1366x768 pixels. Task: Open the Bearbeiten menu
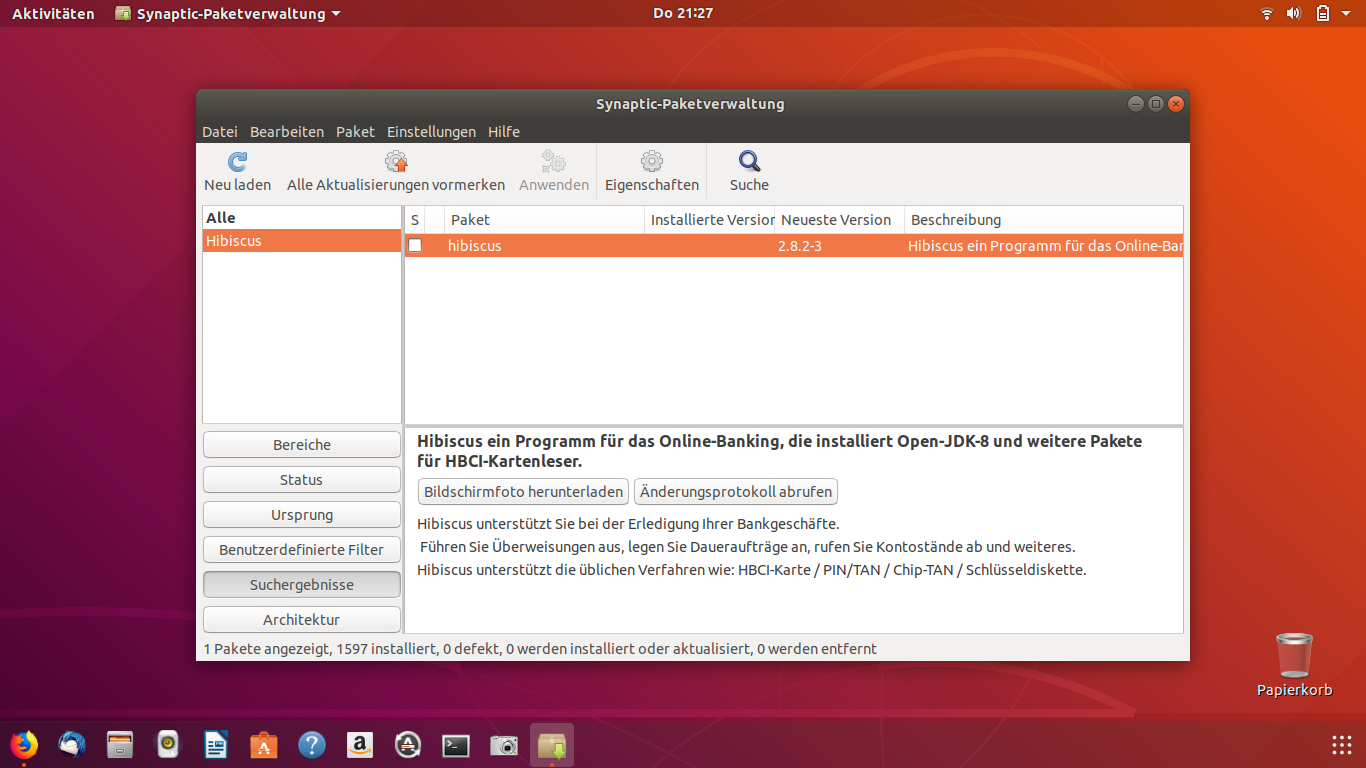[287, 132]
